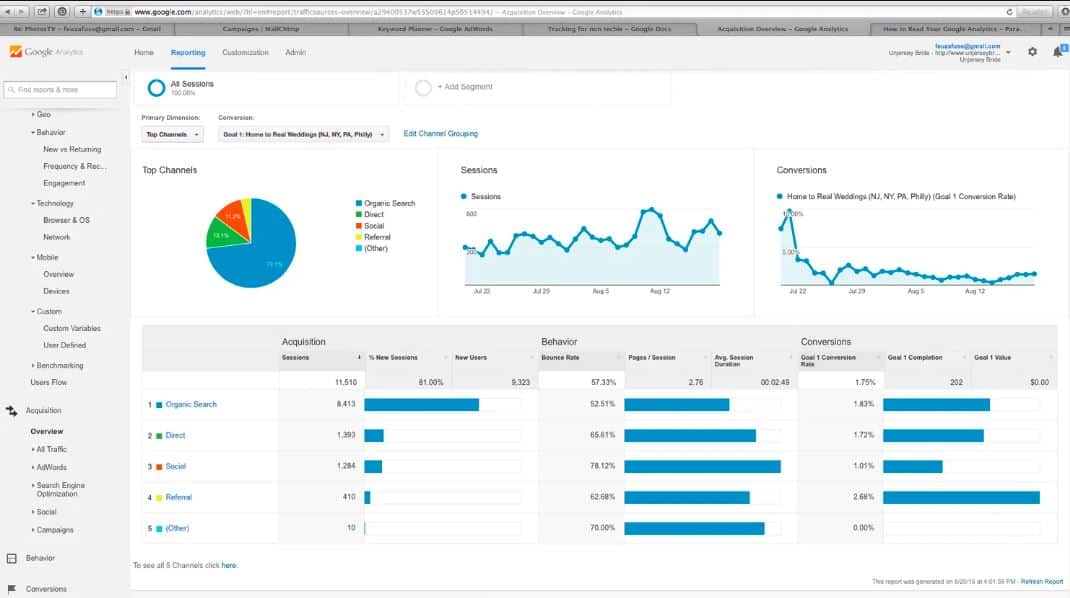Open the Organic Search channel link
1070x598 pixels.
(191, 405)
